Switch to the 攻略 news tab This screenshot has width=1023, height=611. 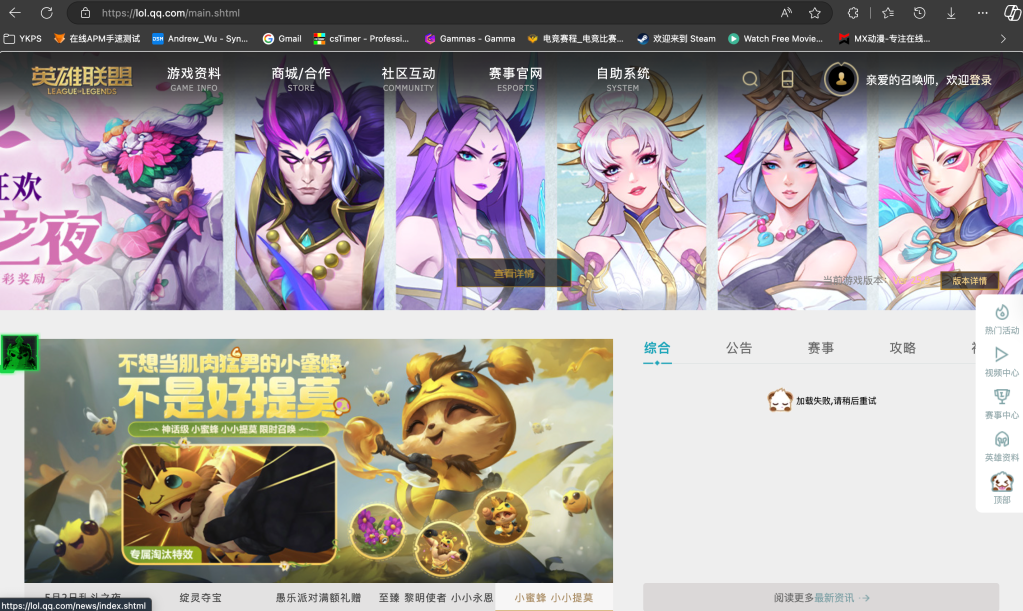point(902,348)
